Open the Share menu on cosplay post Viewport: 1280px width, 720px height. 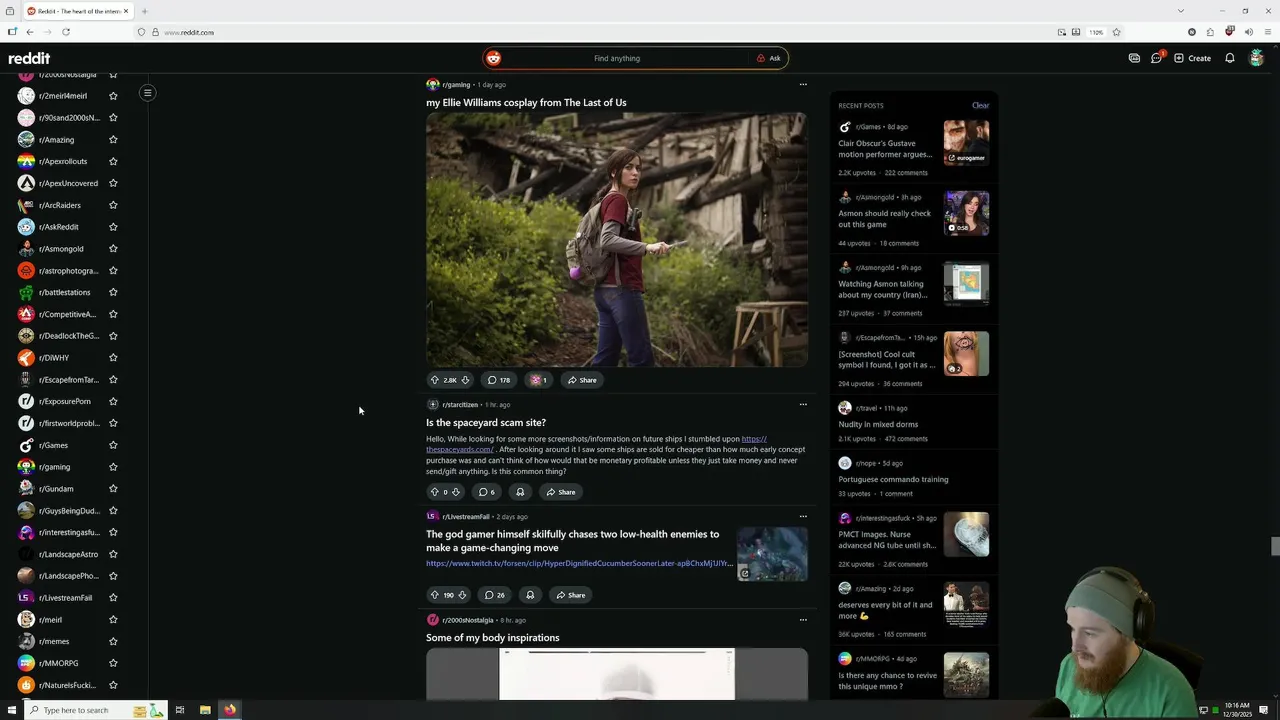pos(582,380)
